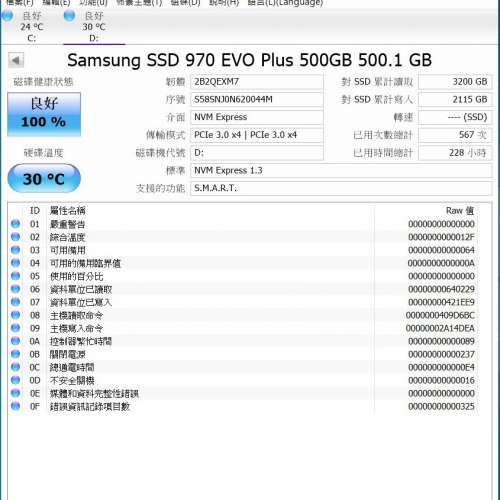This screenshot has height=500, width=500.
Task: Click the status dot for attribute 08
Action: 15,315
